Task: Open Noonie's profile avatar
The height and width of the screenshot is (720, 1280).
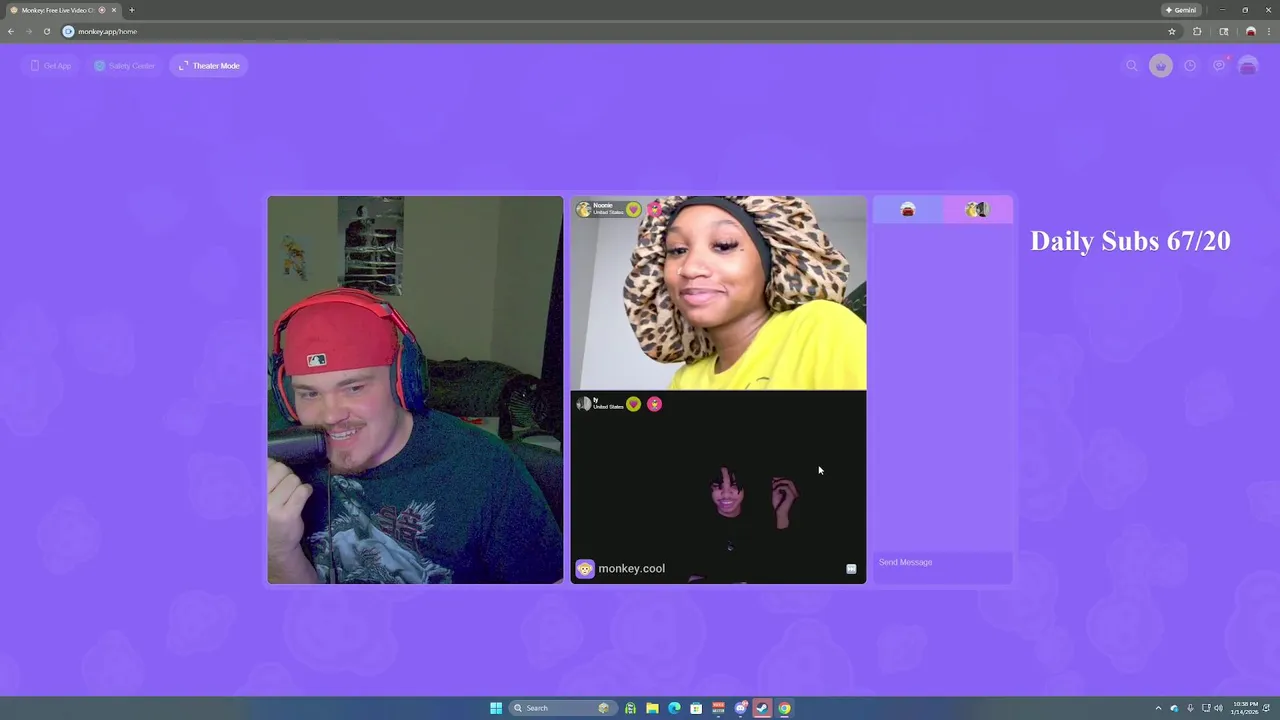Action: (584, 209)
